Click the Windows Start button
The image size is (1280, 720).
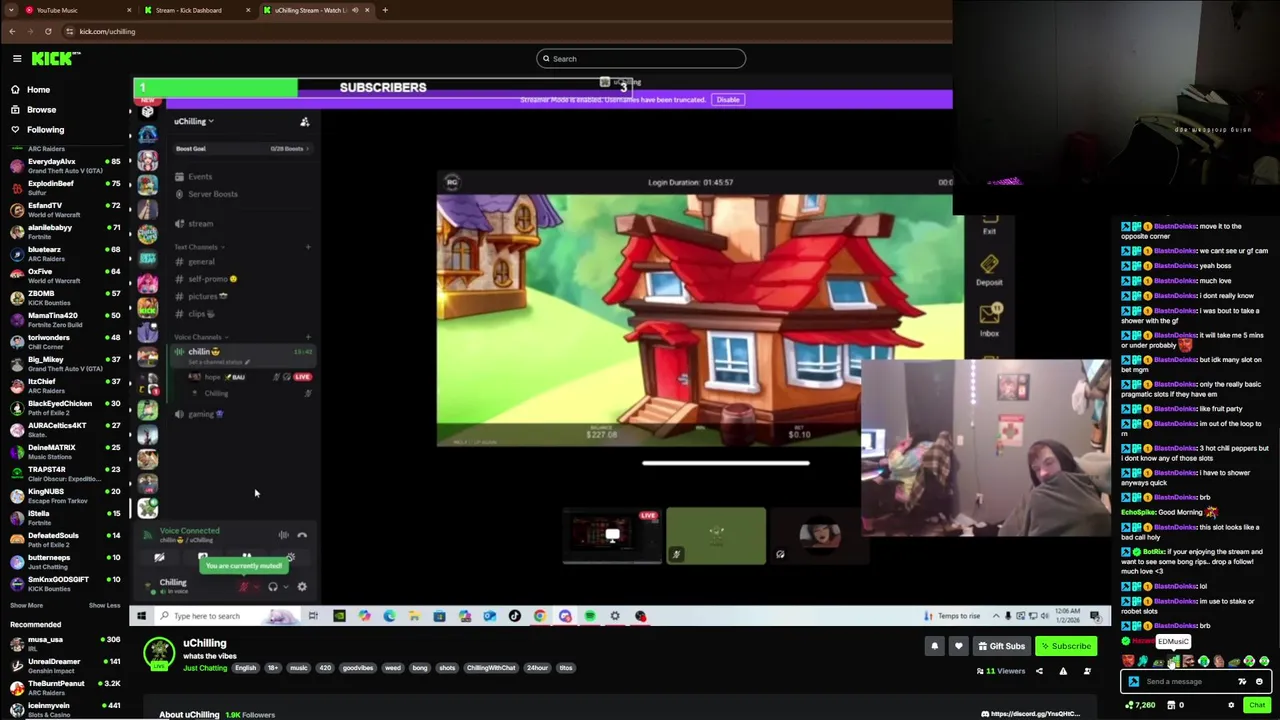[141, 616]
